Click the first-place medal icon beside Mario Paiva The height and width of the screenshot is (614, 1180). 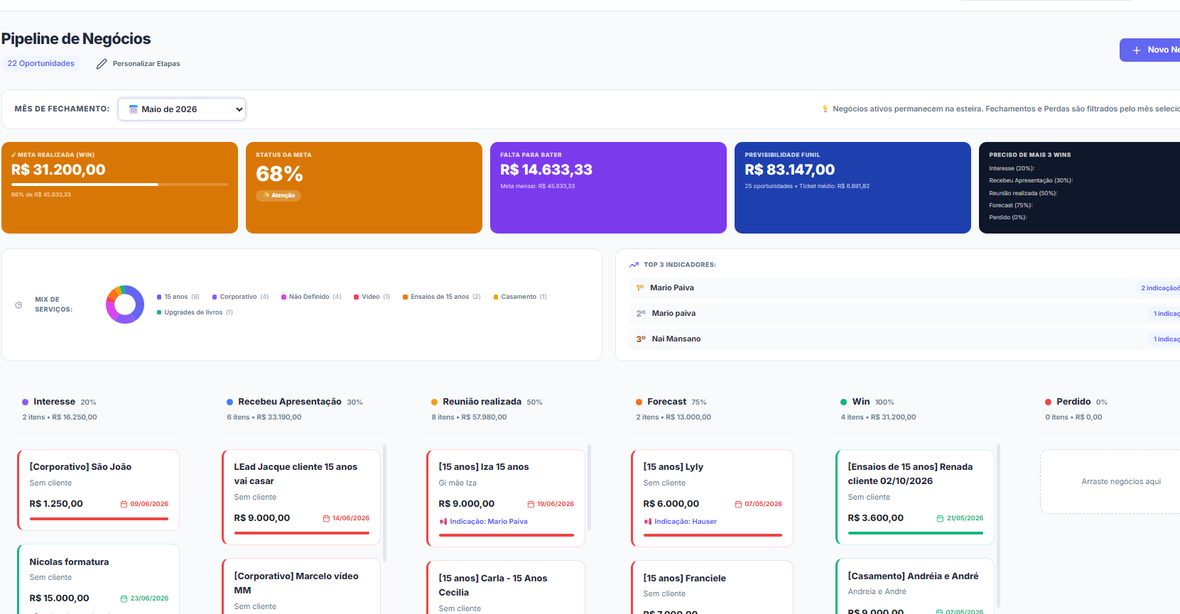point(640,288)
